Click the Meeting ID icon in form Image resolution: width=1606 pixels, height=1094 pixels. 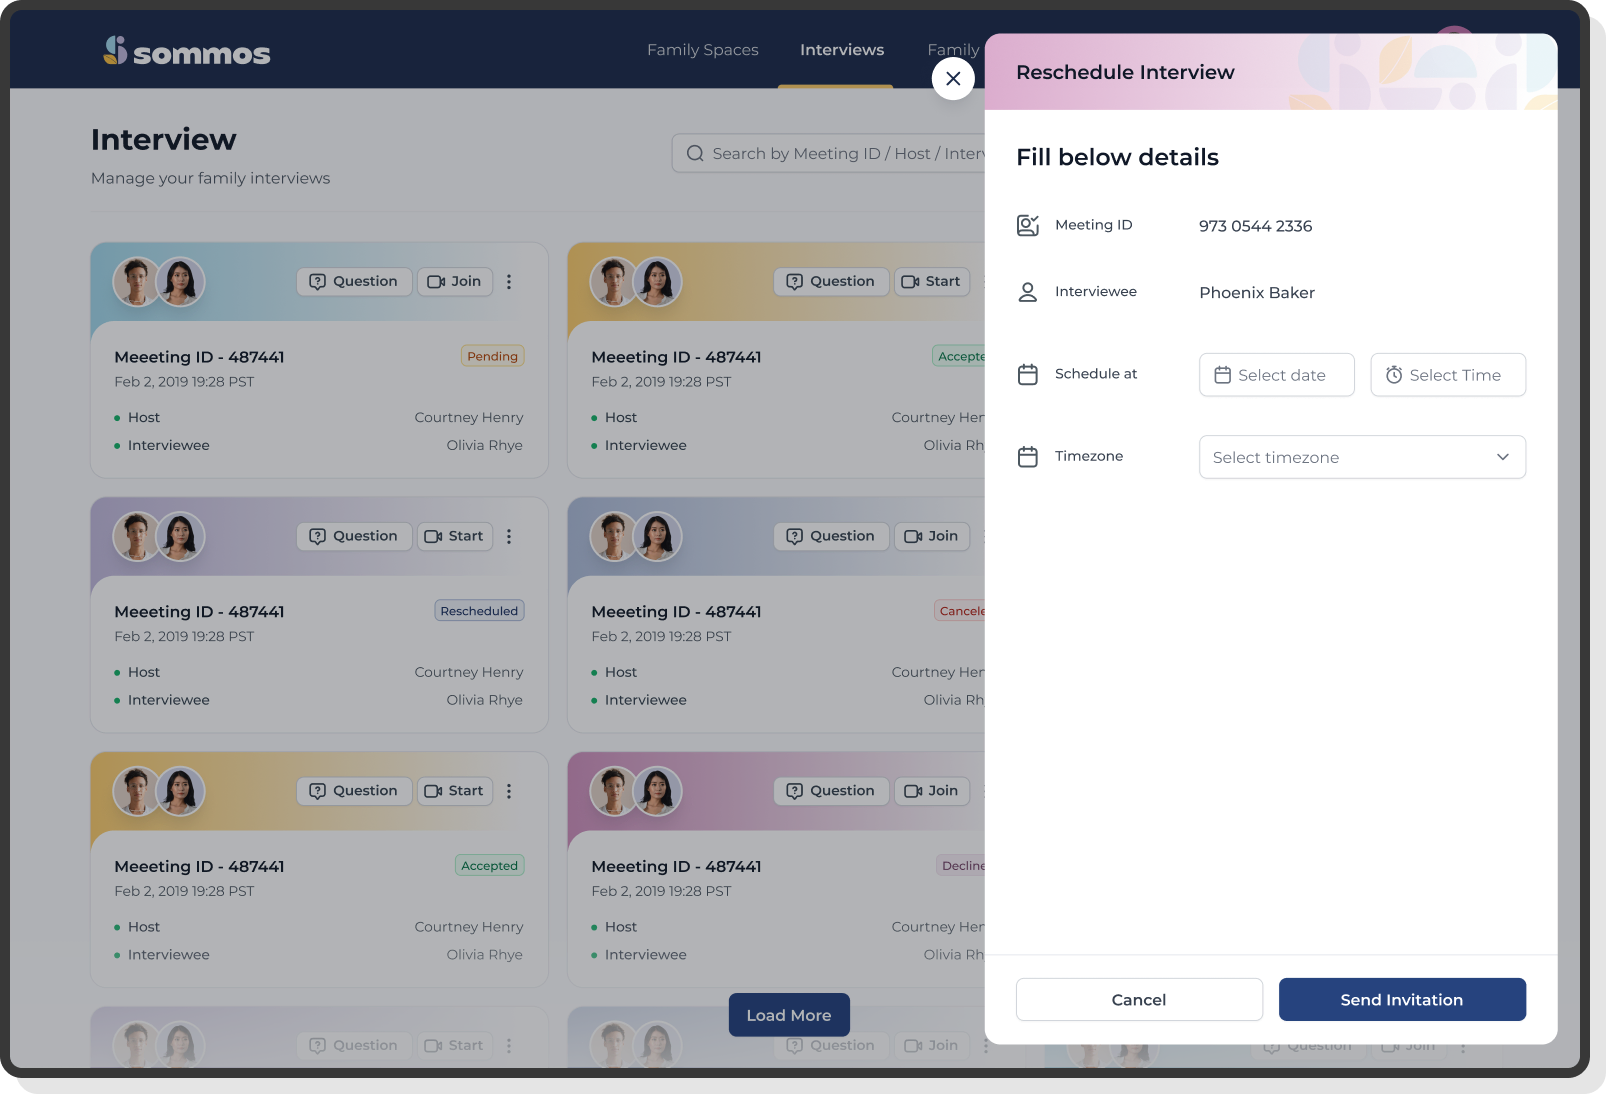(x=1027, y=226)
